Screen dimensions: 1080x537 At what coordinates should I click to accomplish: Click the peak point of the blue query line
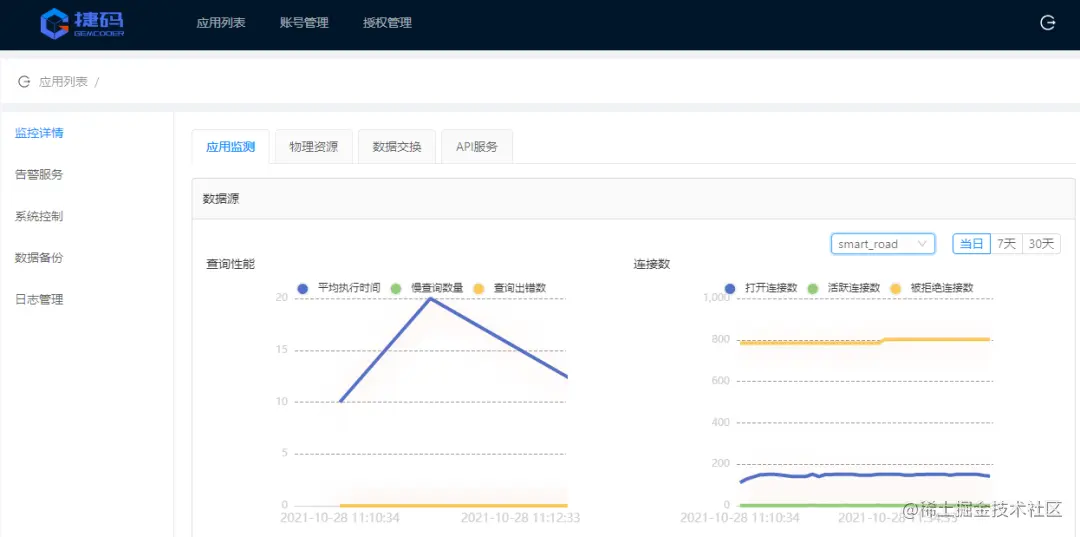pos(430,298)
